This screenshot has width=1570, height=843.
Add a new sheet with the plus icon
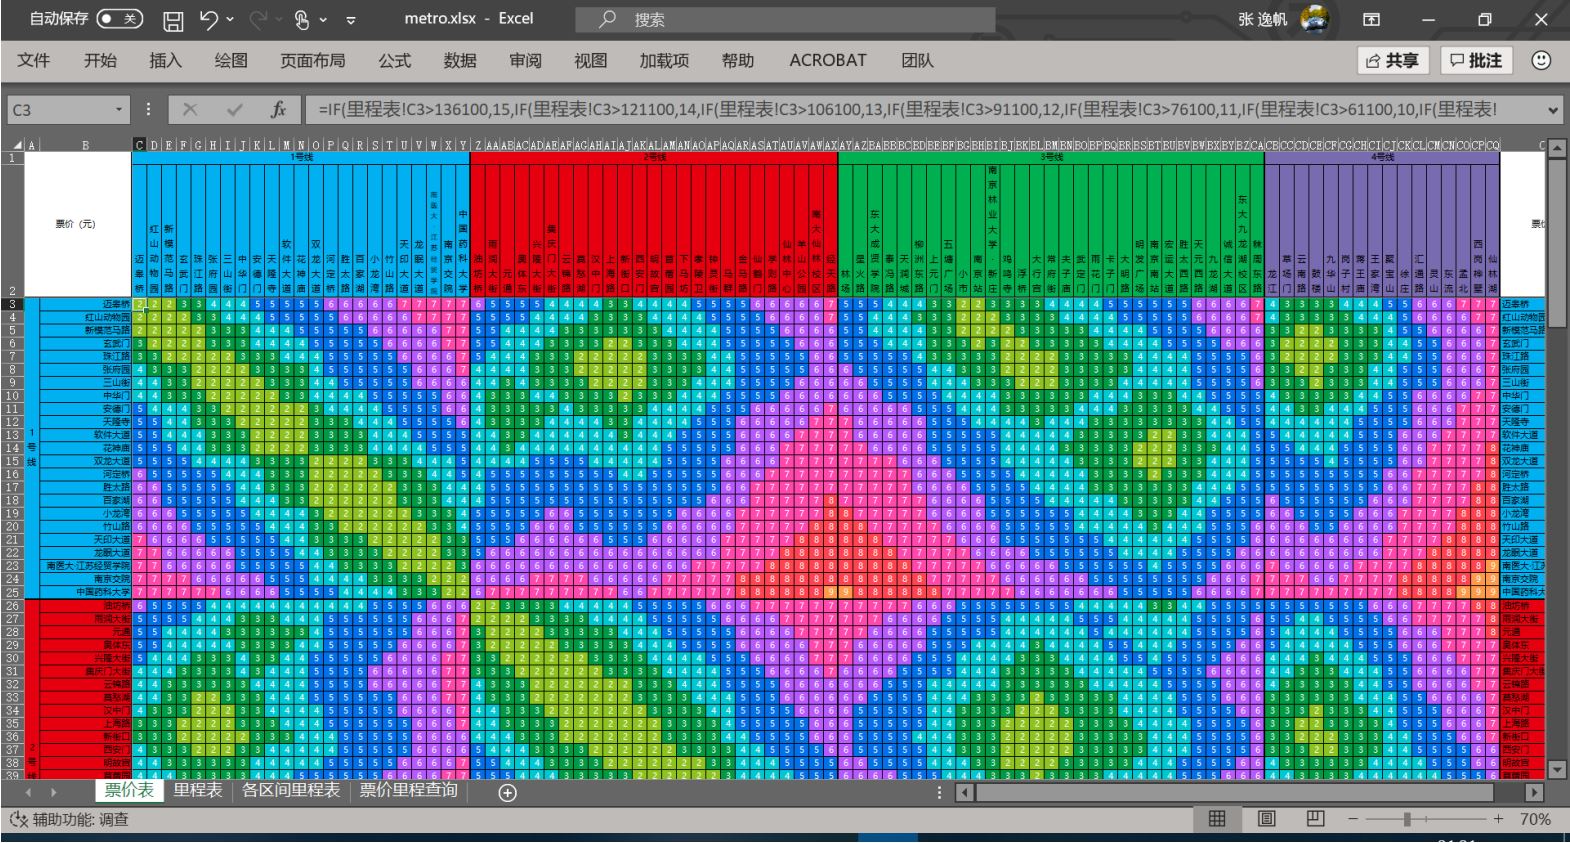coord(507,793)
